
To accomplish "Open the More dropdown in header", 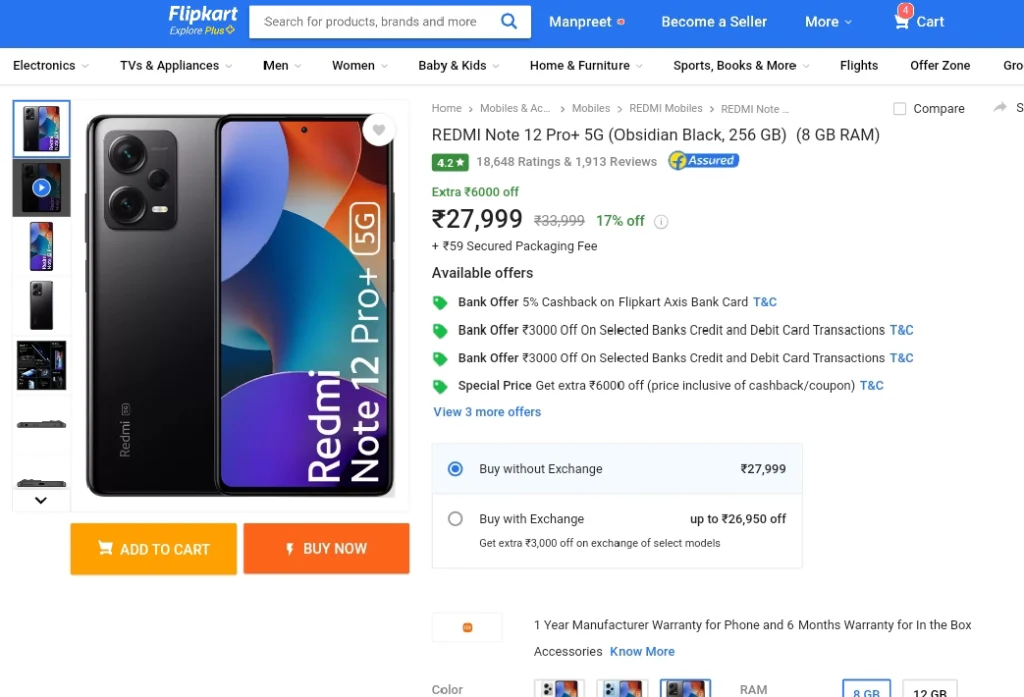I will point(828,22).
